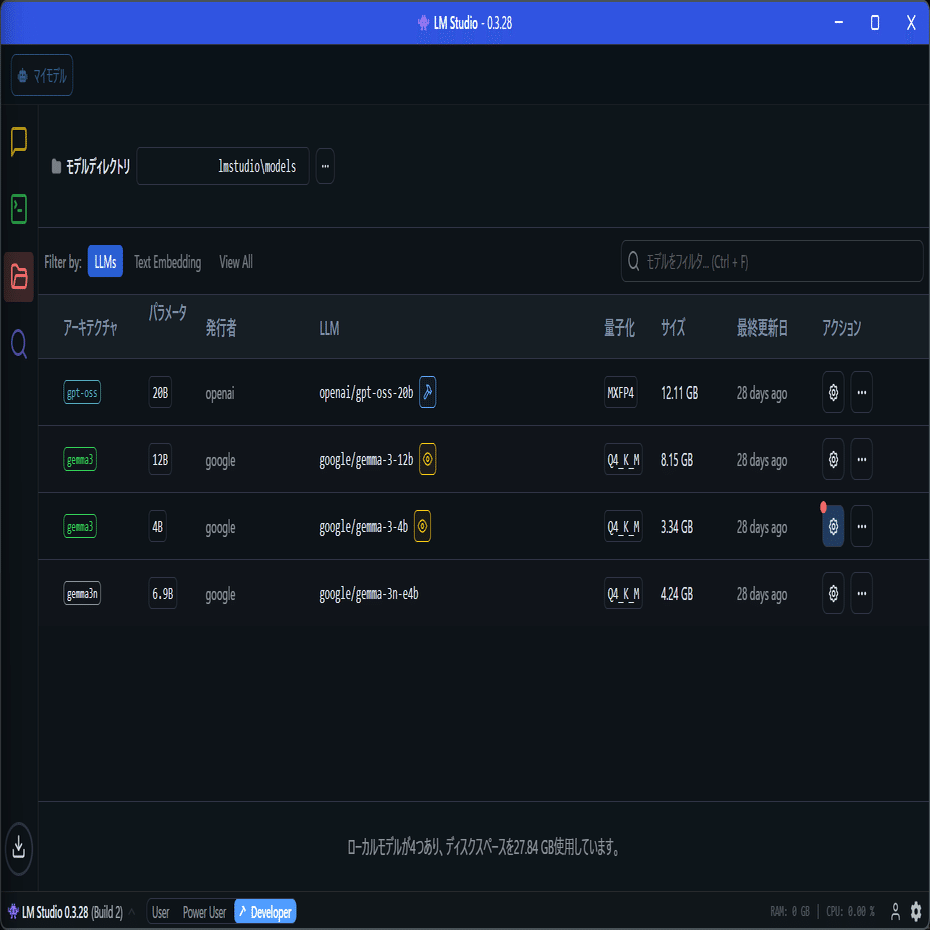Click the RAM usage indicator
This screenshot has width=930, height=930.
[x=789, y=912]
